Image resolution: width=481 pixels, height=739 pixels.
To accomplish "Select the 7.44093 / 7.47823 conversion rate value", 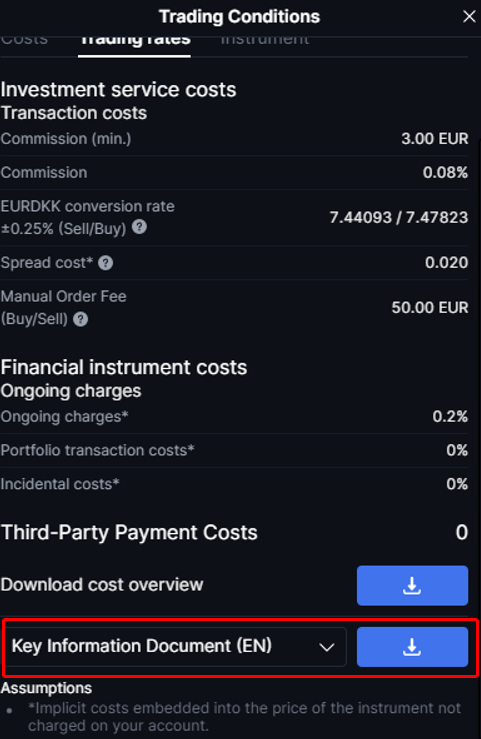I will (x=399, y=217).
